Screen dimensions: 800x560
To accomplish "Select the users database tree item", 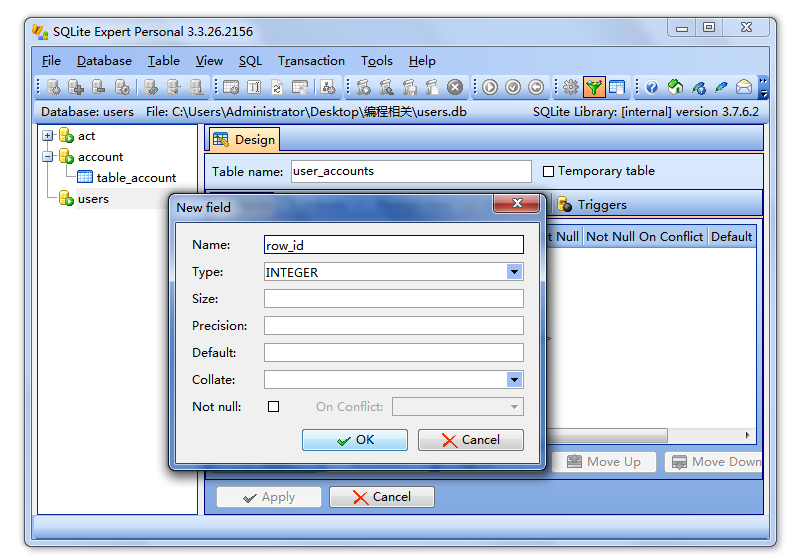I will click(93, 198).
